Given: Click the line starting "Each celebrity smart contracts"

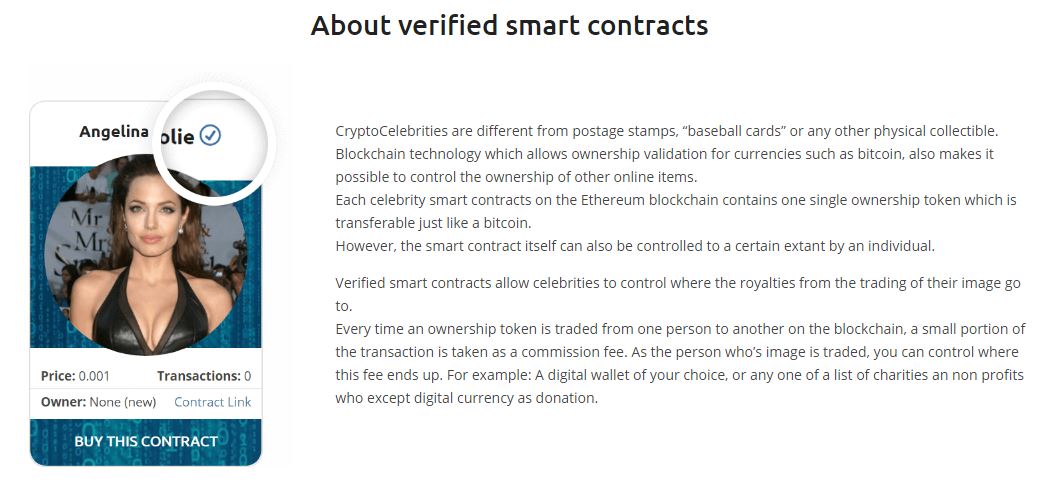Looking at the screenshot, I should 676,200.
